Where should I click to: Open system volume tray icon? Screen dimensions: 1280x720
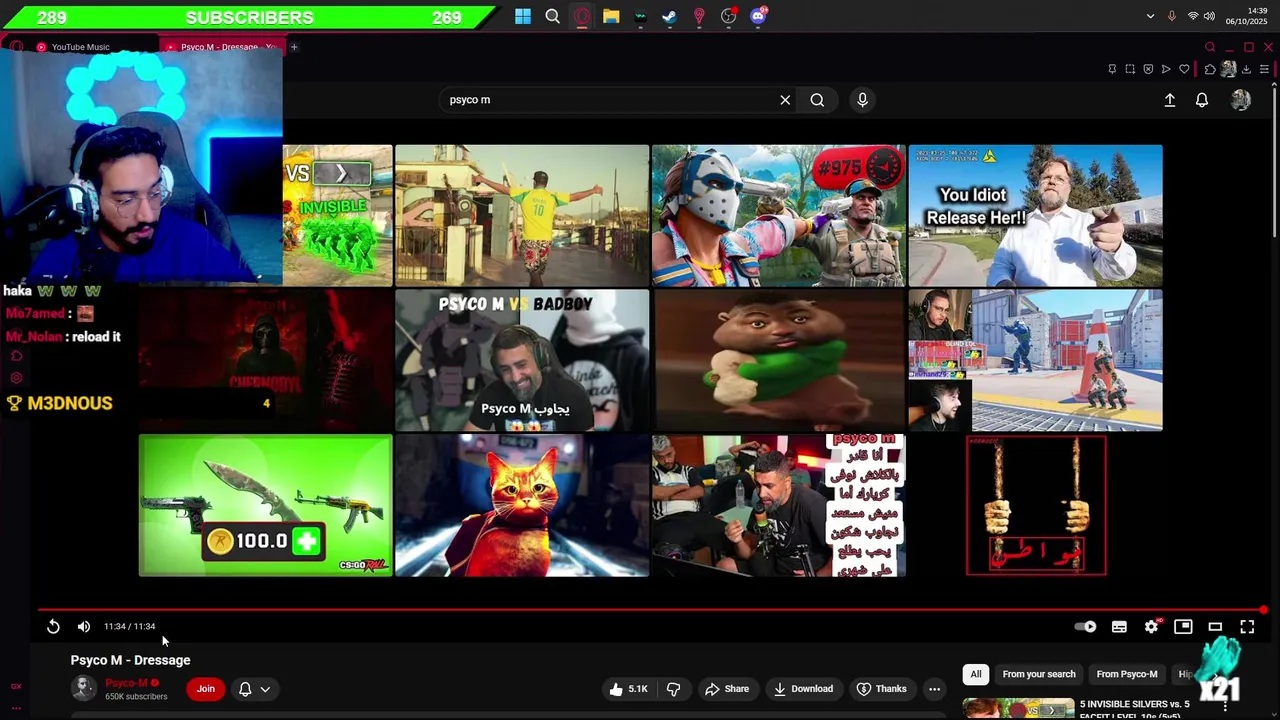[1209, 16]
